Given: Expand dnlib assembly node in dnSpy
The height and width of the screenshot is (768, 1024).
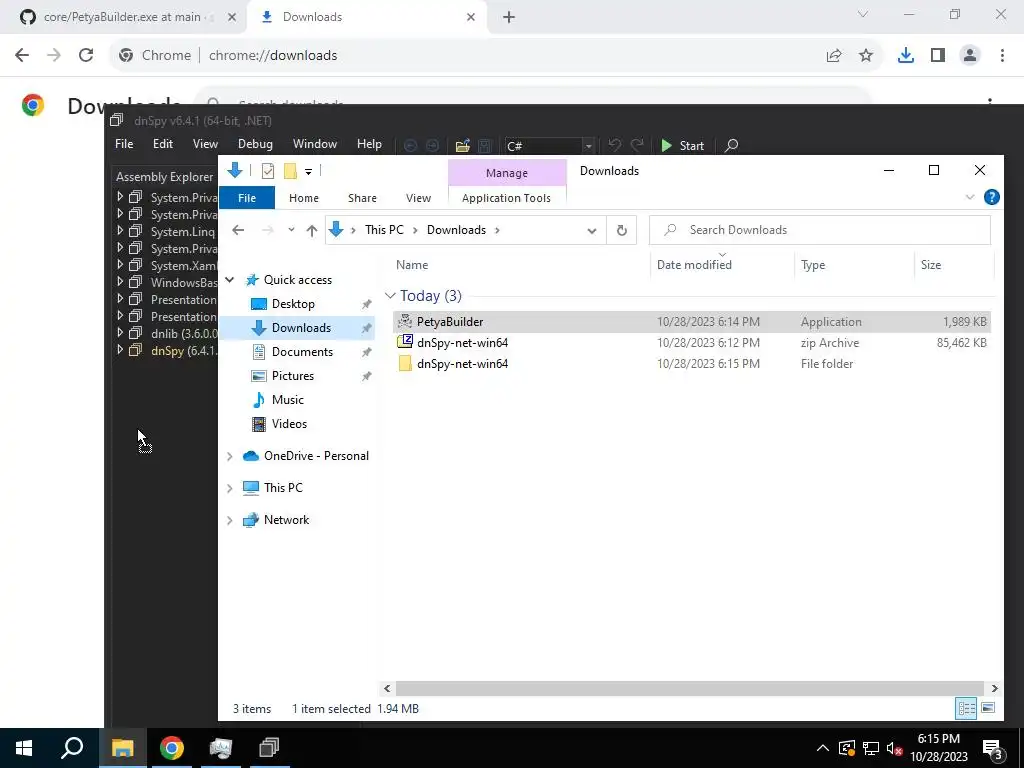Looking at the screenshot, I should click(120, 332).
